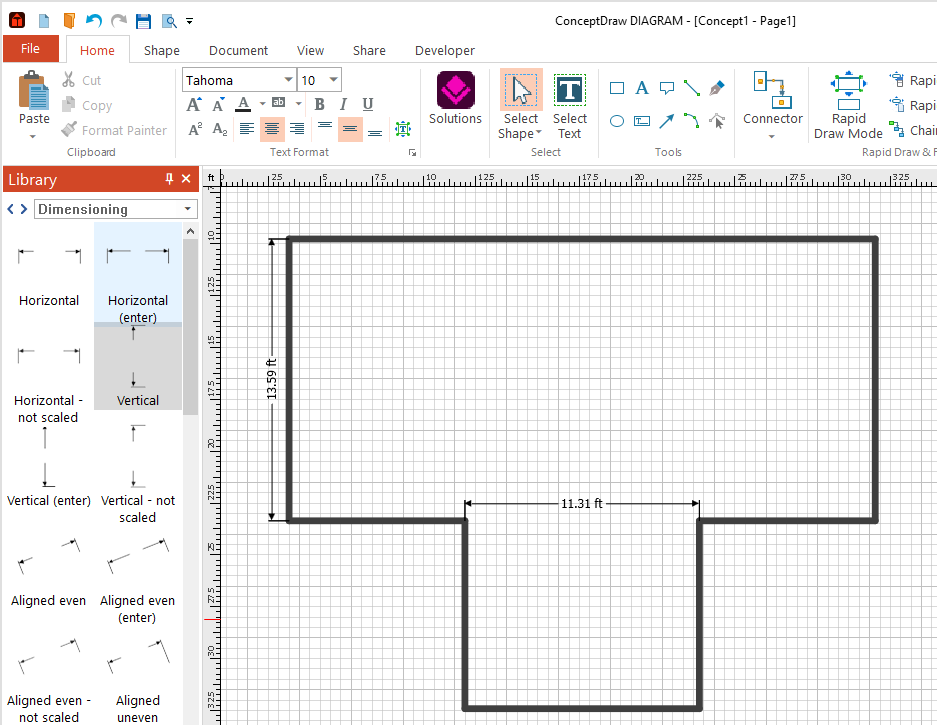Toggle italic text formatting
937x725 pixels.
tap(343, 104)
